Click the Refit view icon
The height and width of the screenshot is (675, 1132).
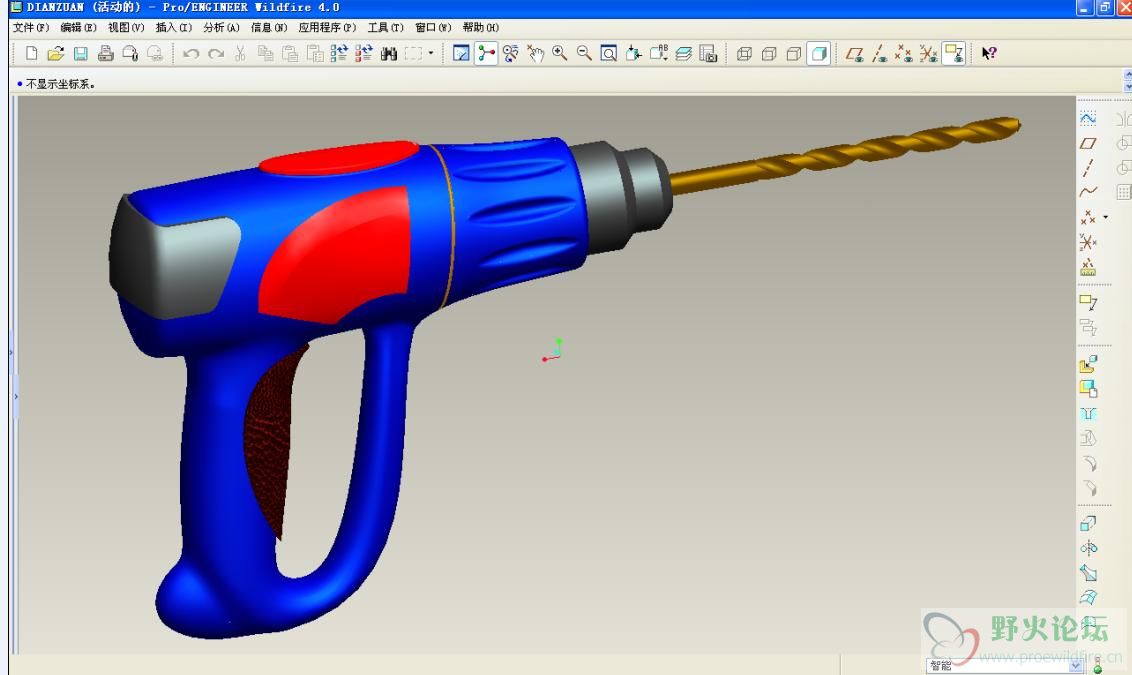click(x=608, y=54)
